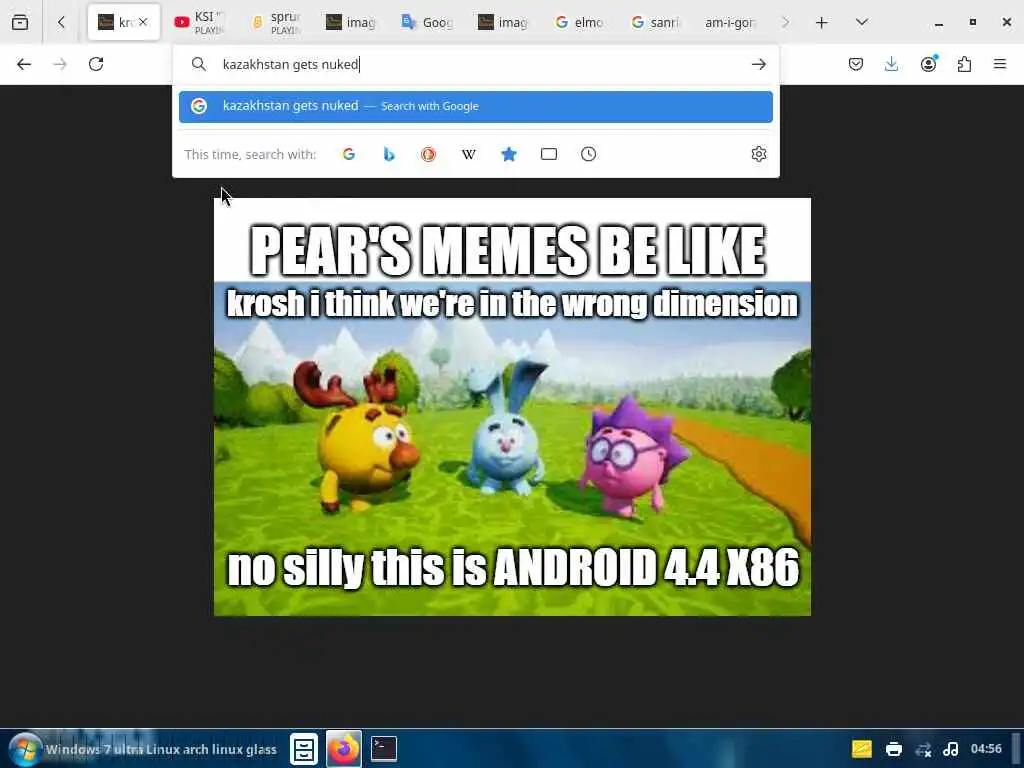Click the 04:56 taskbar clock
The width and height of the screenshot is (1024, 768).
pyautogui.click(x=986, y=749)
